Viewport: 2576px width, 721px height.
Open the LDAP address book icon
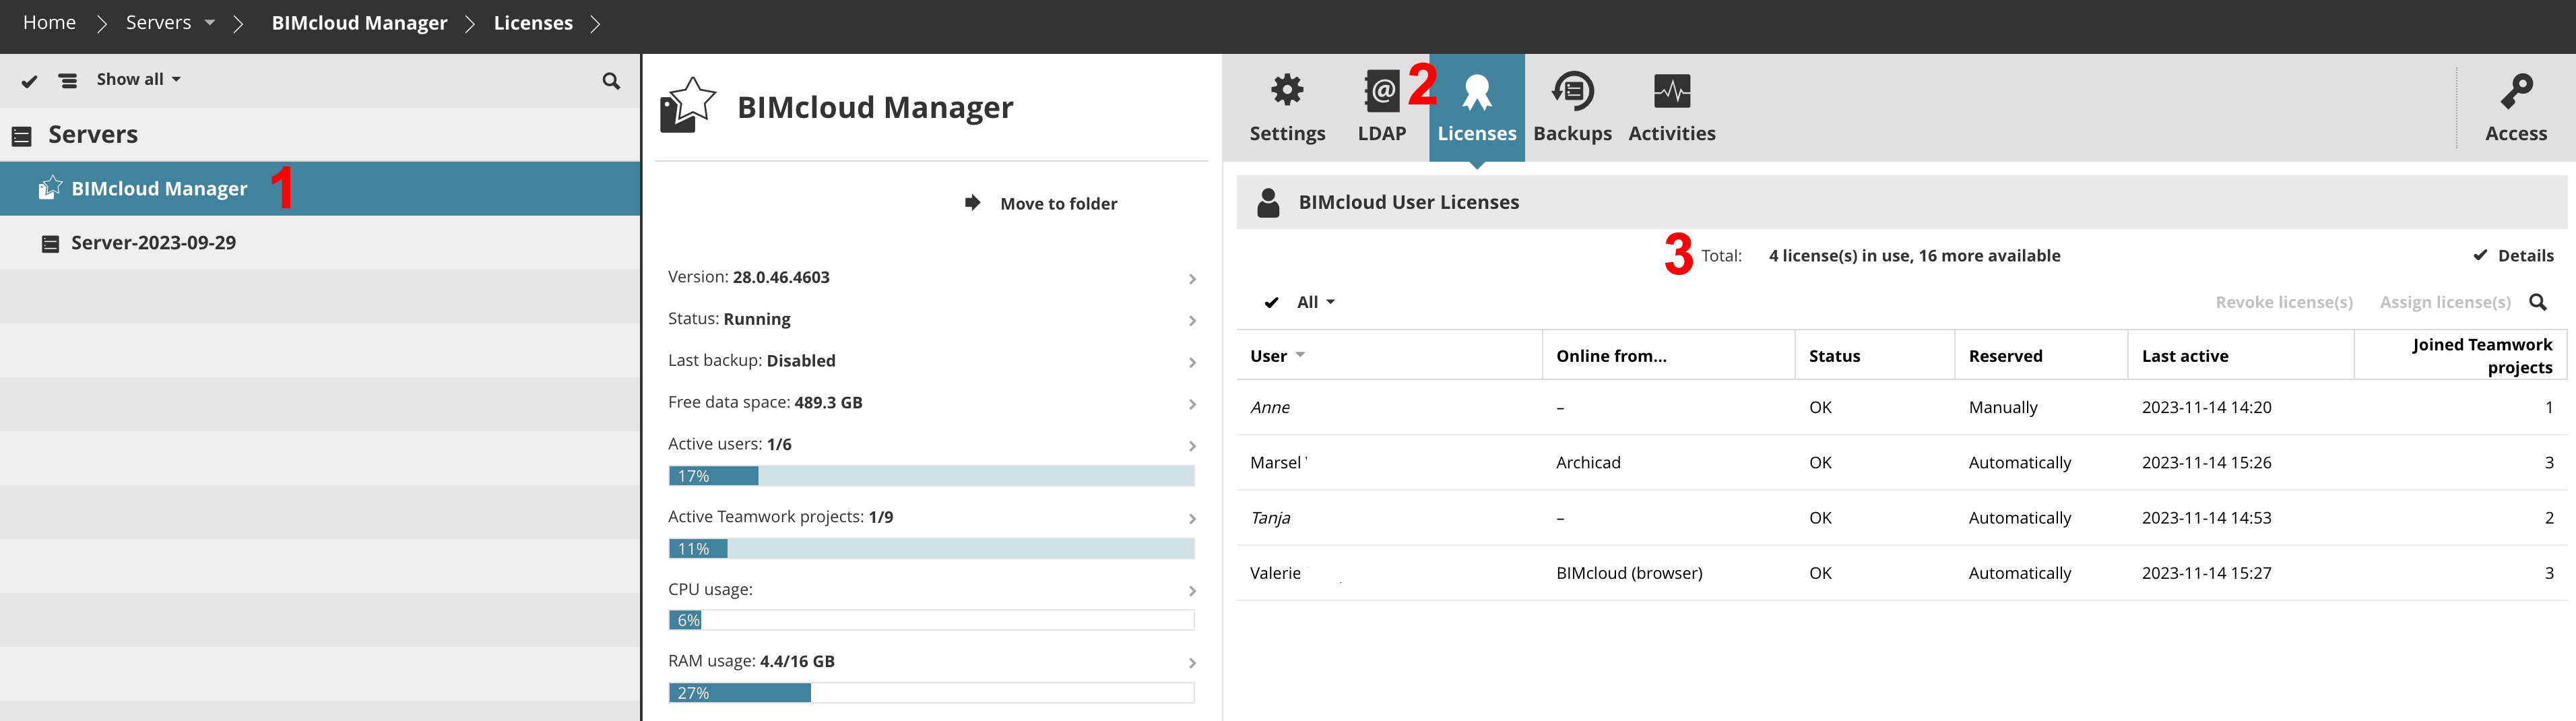point(1382,91)
